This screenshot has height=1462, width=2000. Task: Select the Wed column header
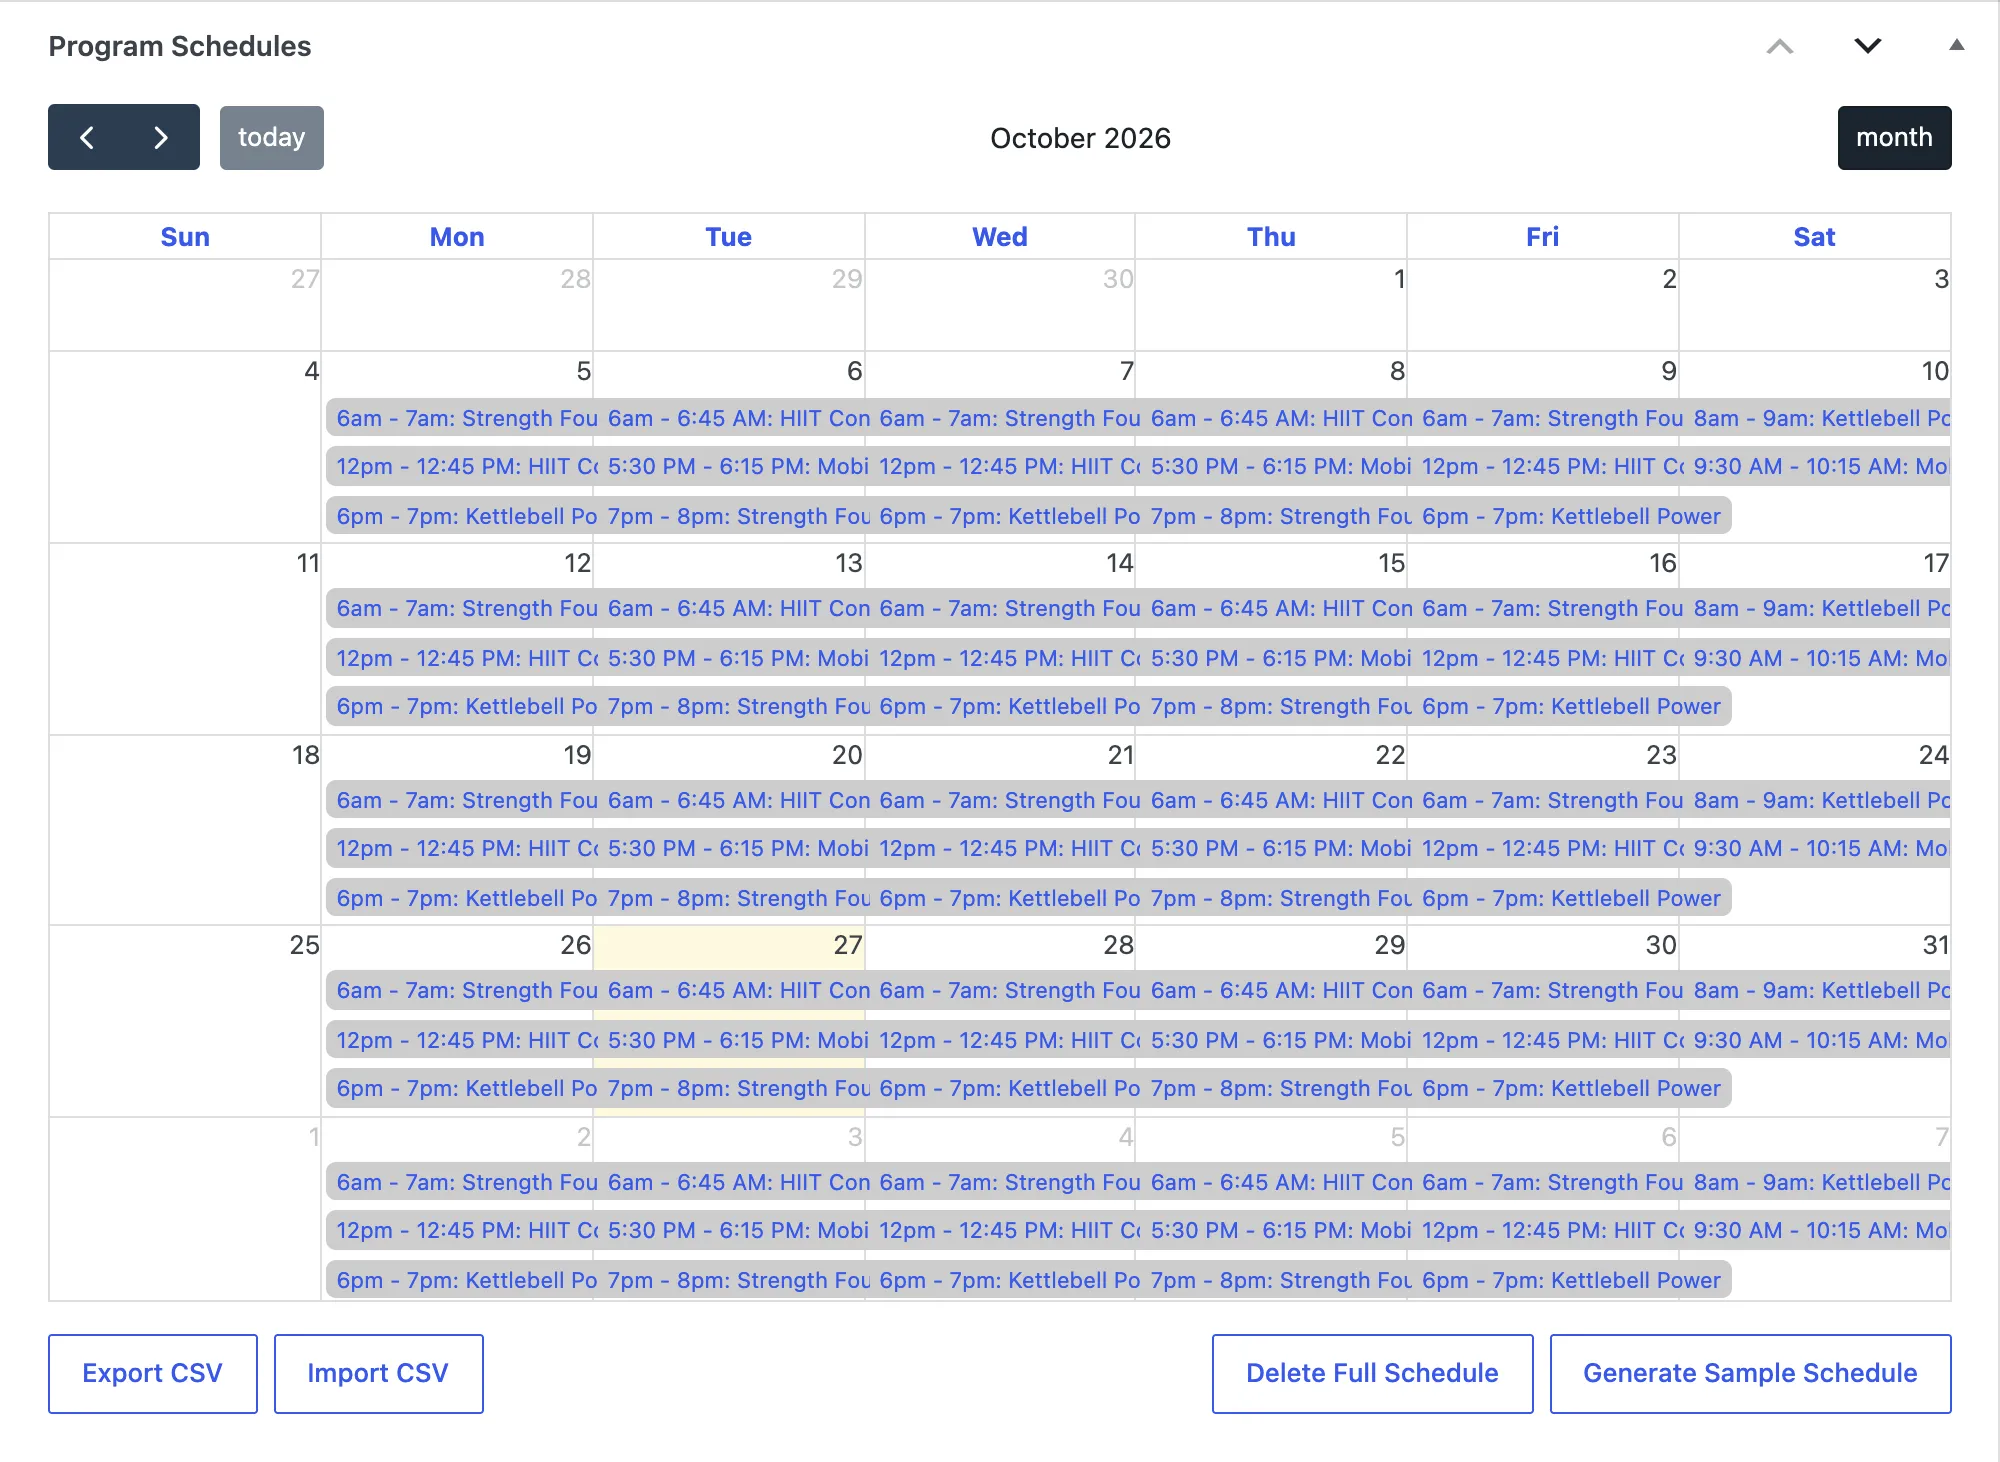1000,237
